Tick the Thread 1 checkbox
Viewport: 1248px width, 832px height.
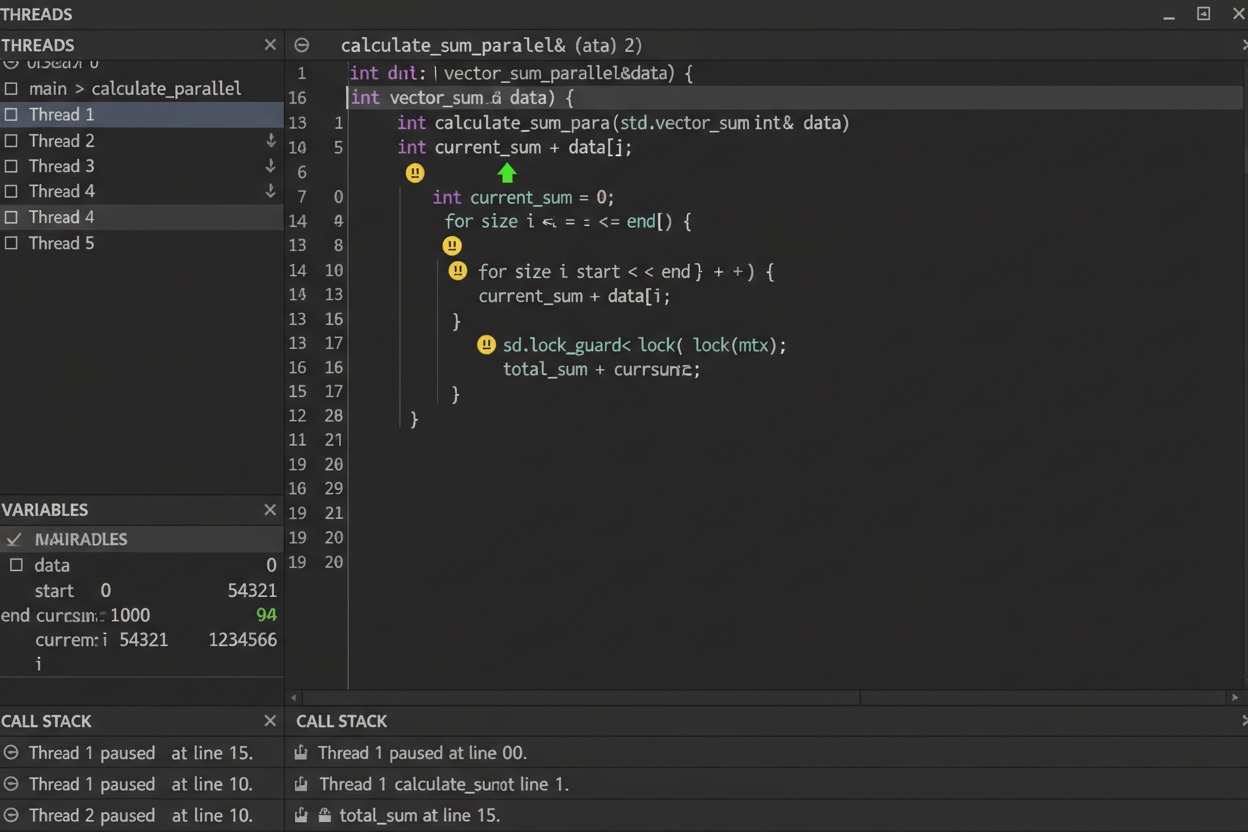(11, 115)
